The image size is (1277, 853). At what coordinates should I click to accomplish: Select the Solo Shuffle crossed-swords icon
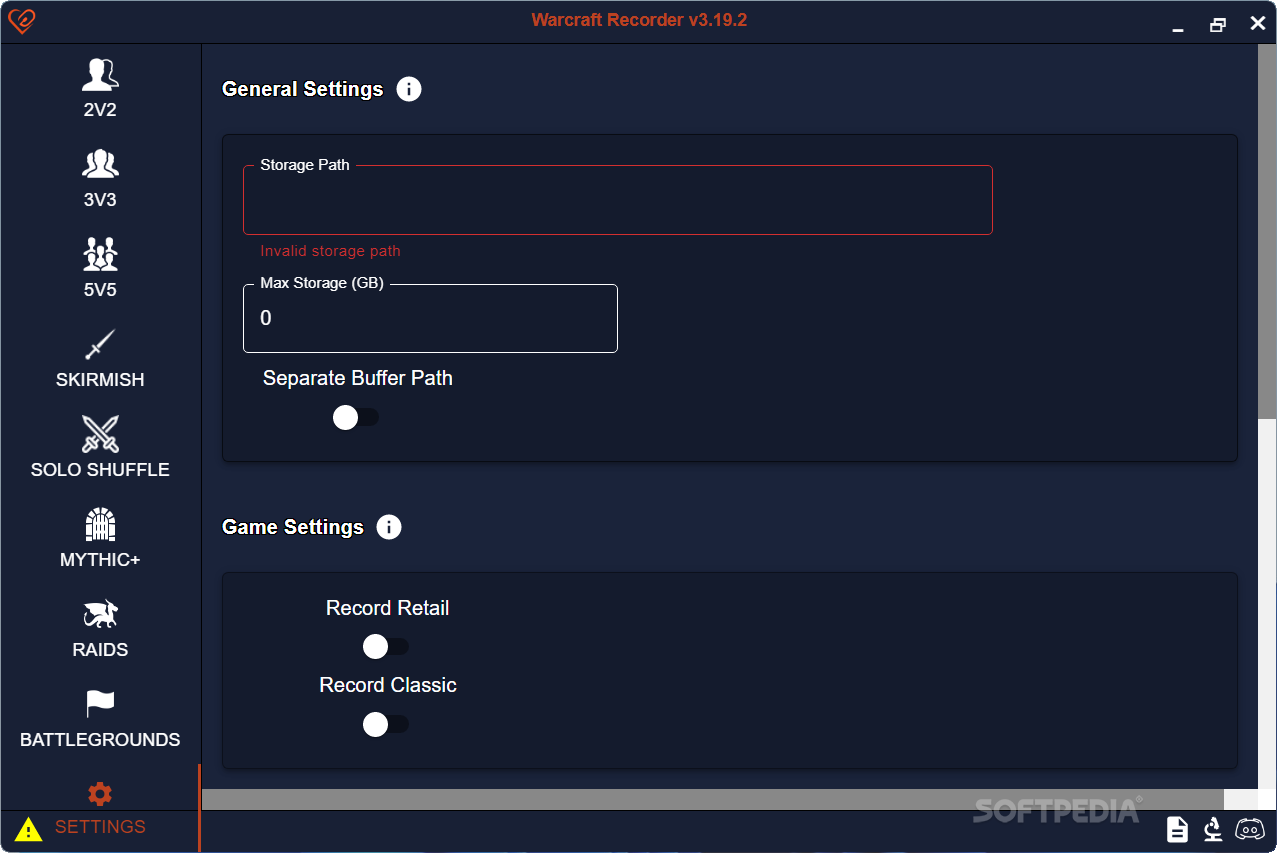(x=100, y=435)
